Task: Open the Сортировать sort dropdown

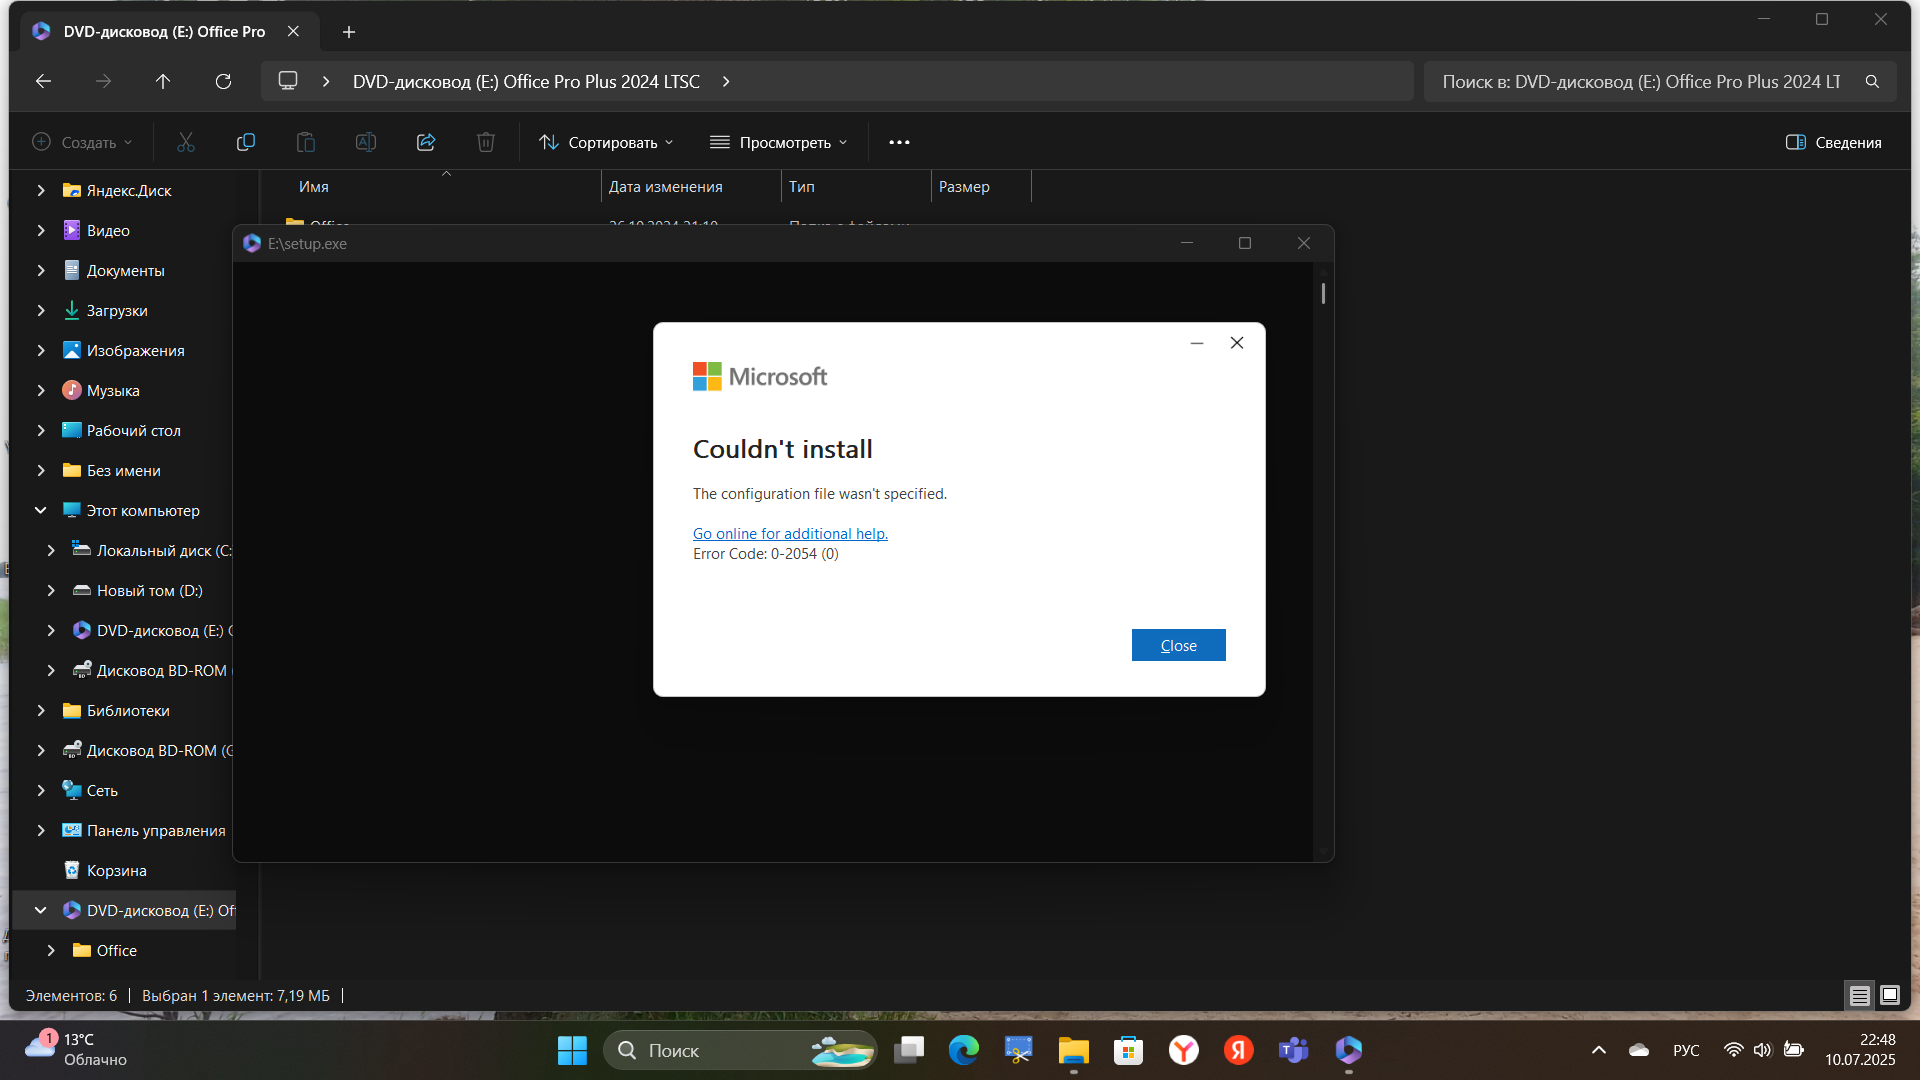Action: tap(606, 142)
